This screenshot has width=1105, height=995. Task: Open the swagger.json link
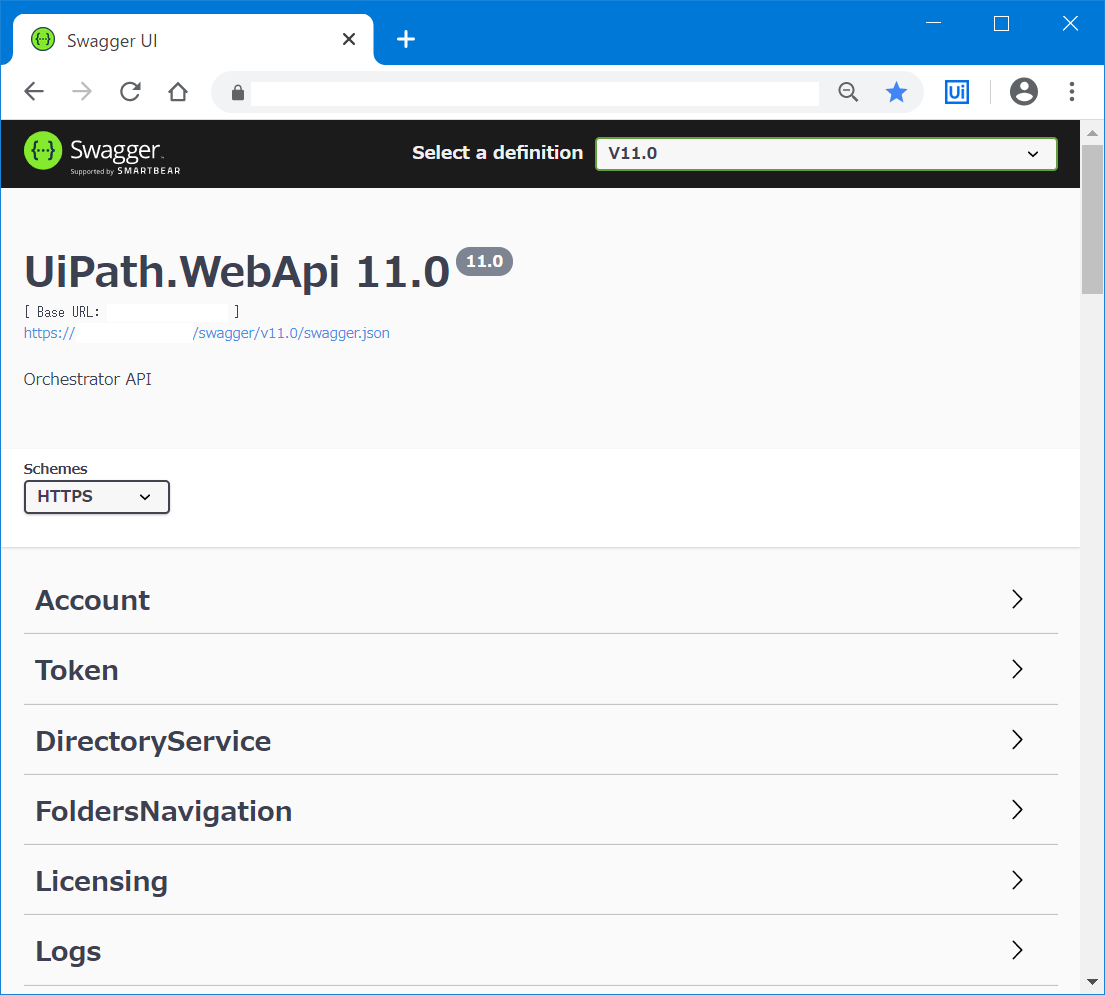coord(206,333)
